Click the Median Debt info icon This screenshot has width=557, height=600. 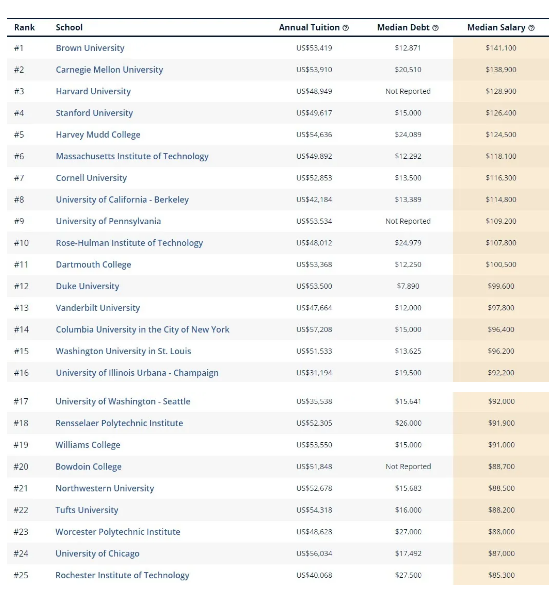point(435,28)
